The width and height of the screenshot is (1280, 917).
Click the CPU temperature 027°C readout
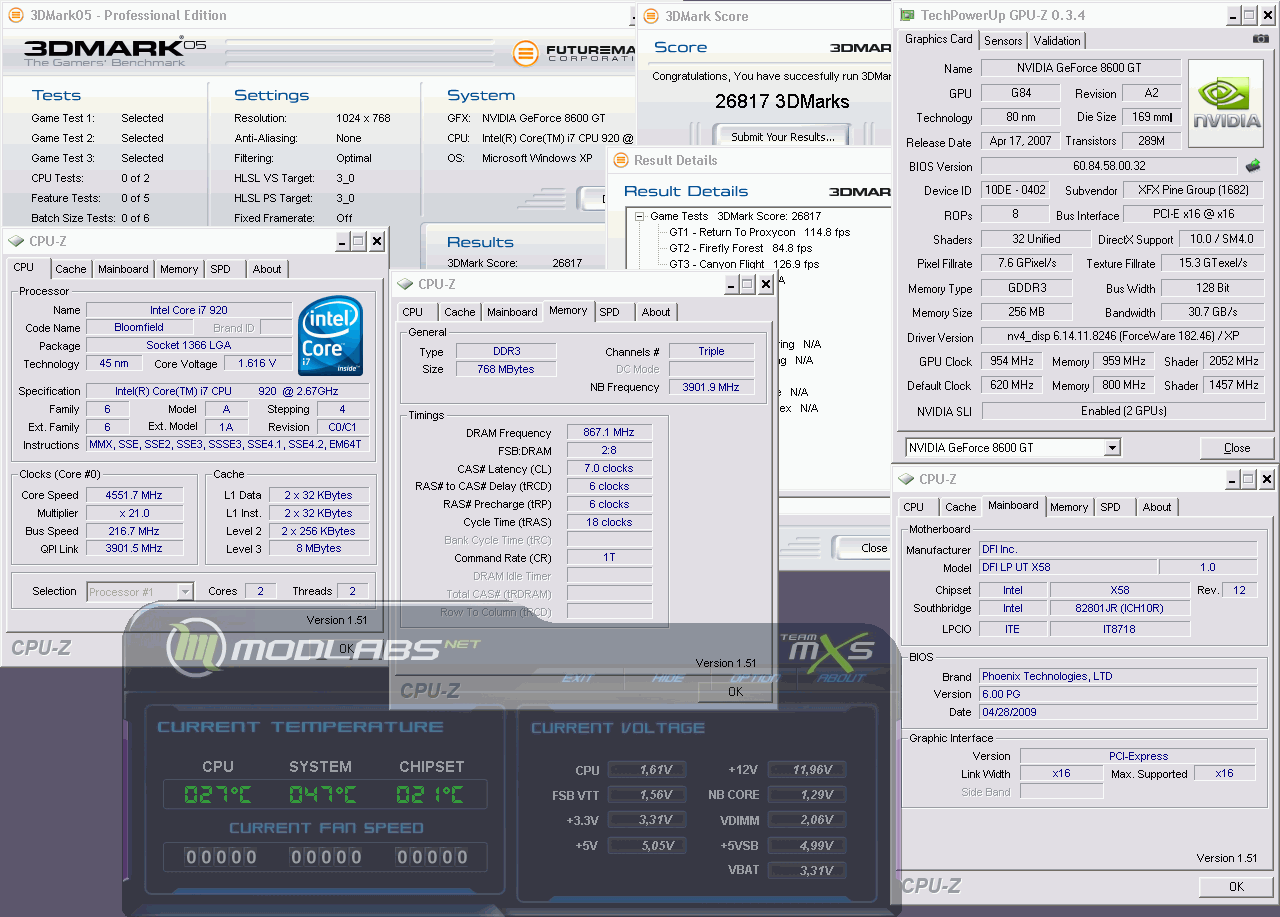tap(217, 795)
